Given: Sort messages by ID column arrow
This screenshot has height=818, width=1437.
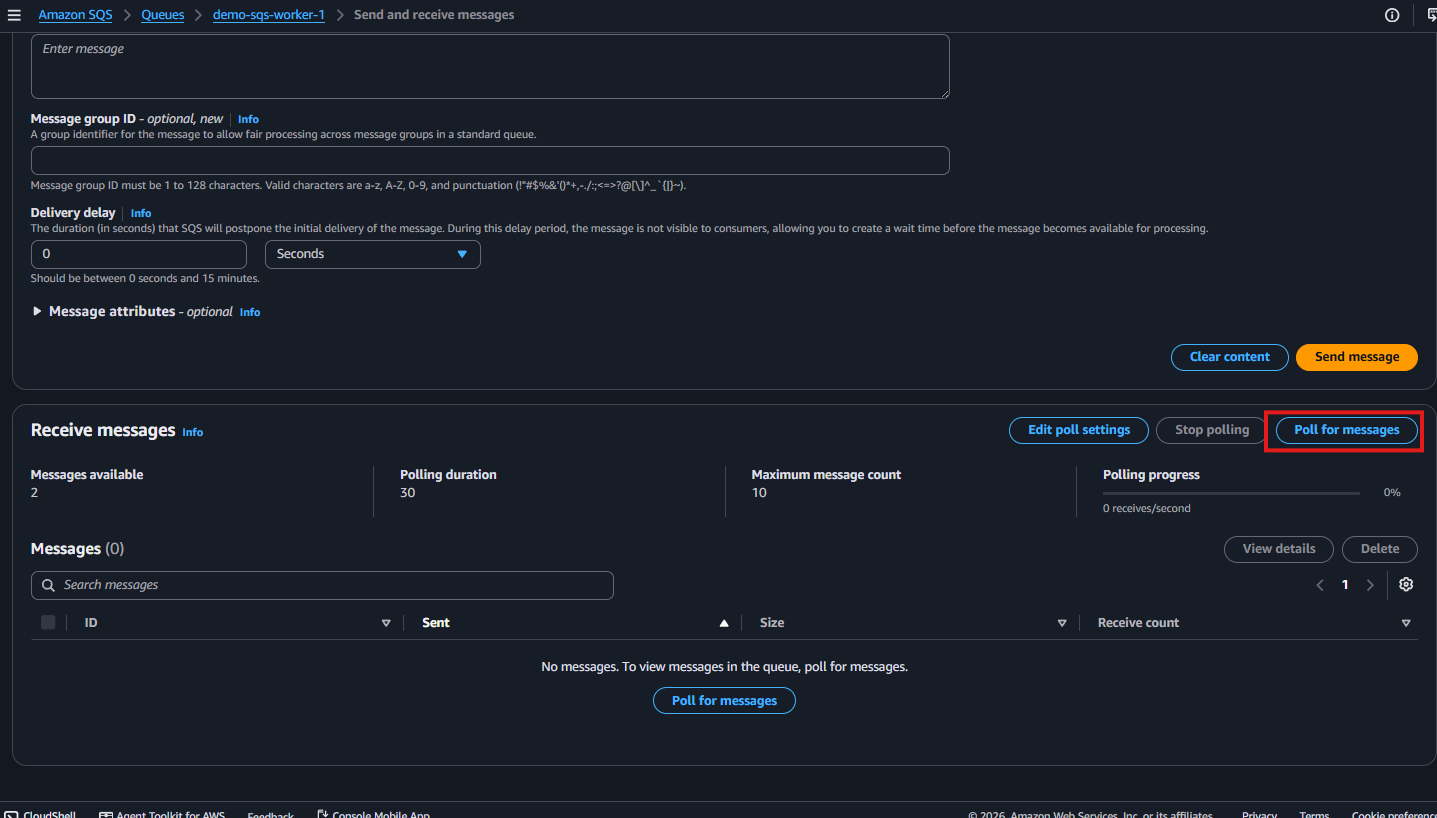Looking at the screenshot, I should 386,623.
